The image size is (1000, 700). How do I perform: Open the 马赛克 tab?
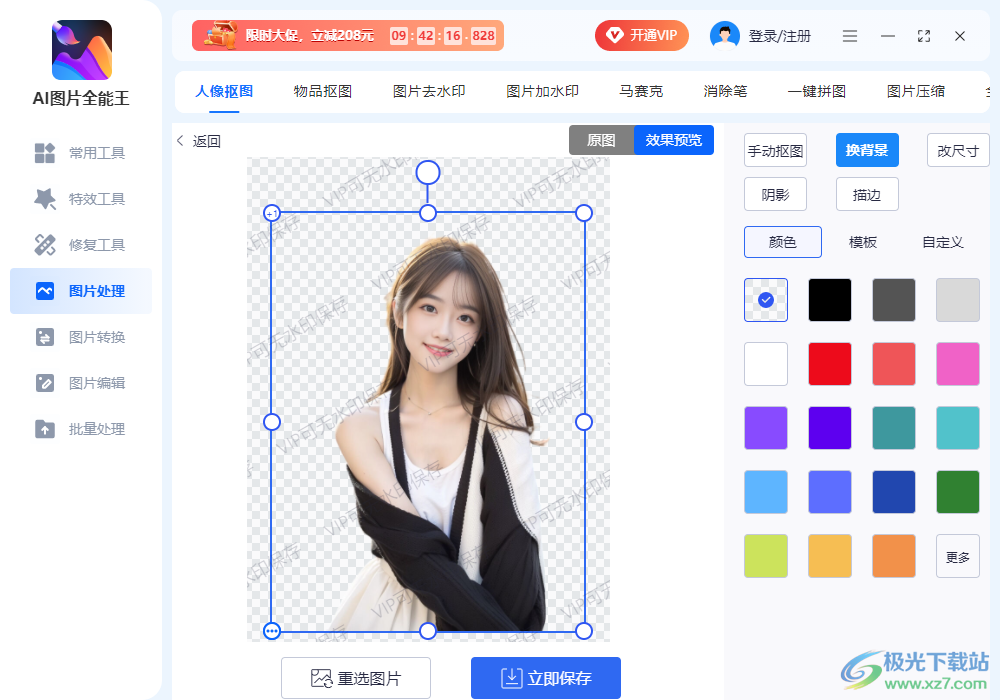point(641,90)
